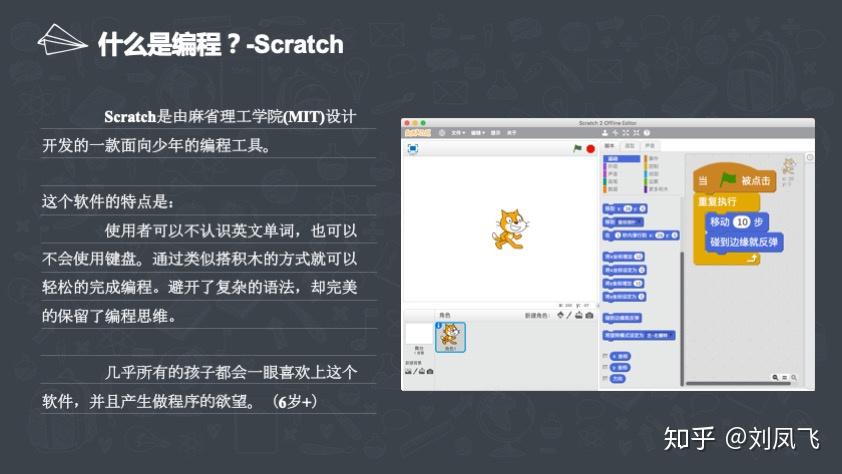
Task: Click slide title 什么是编程？-Scratch
Action: [221, 45]
